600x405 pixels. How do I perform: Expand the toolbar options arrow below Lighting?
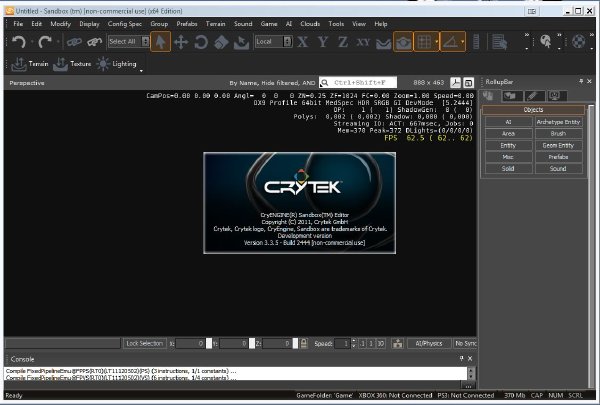tap(141, 71)
